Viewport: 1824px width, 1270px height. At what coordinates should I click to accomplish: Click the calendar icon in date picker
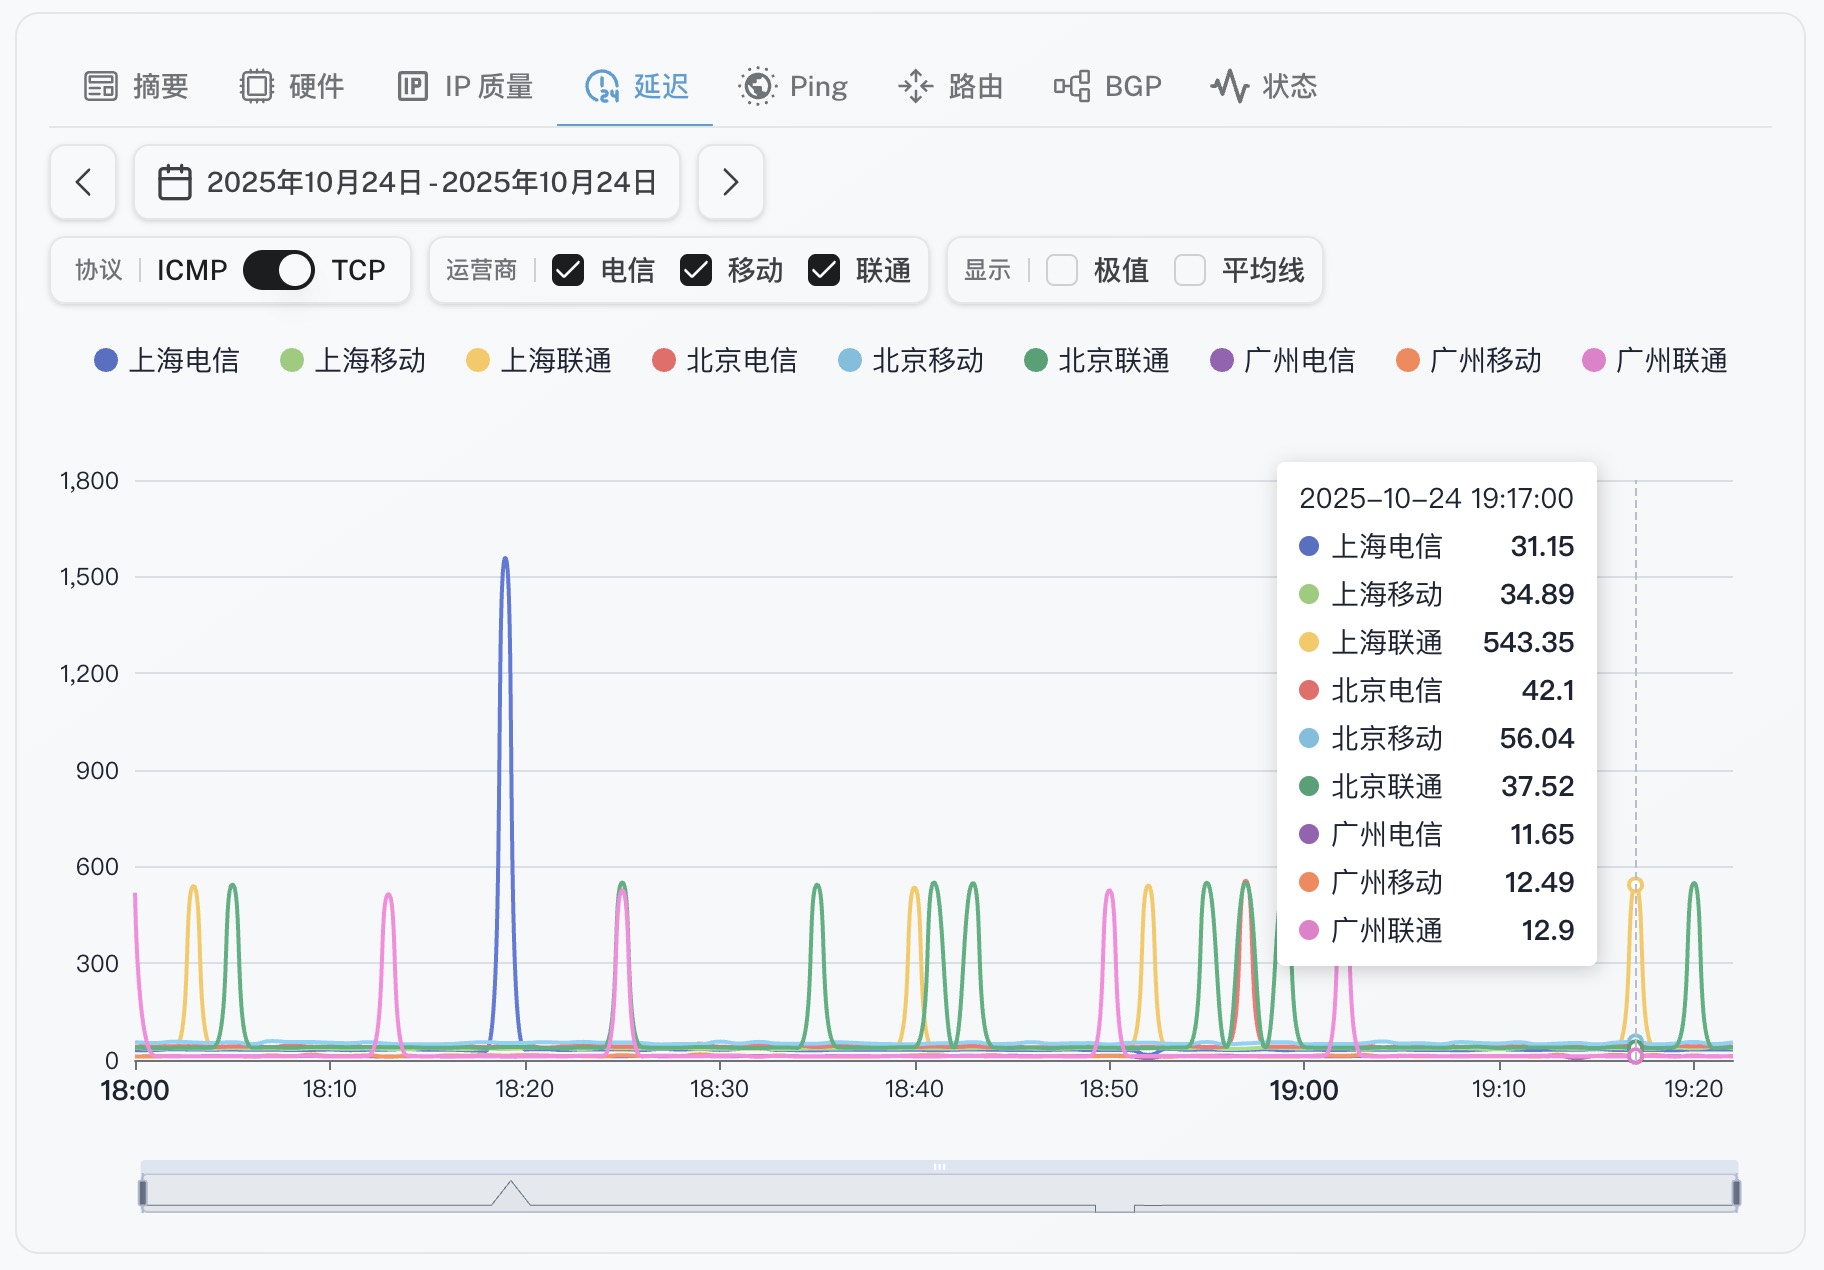175,182
